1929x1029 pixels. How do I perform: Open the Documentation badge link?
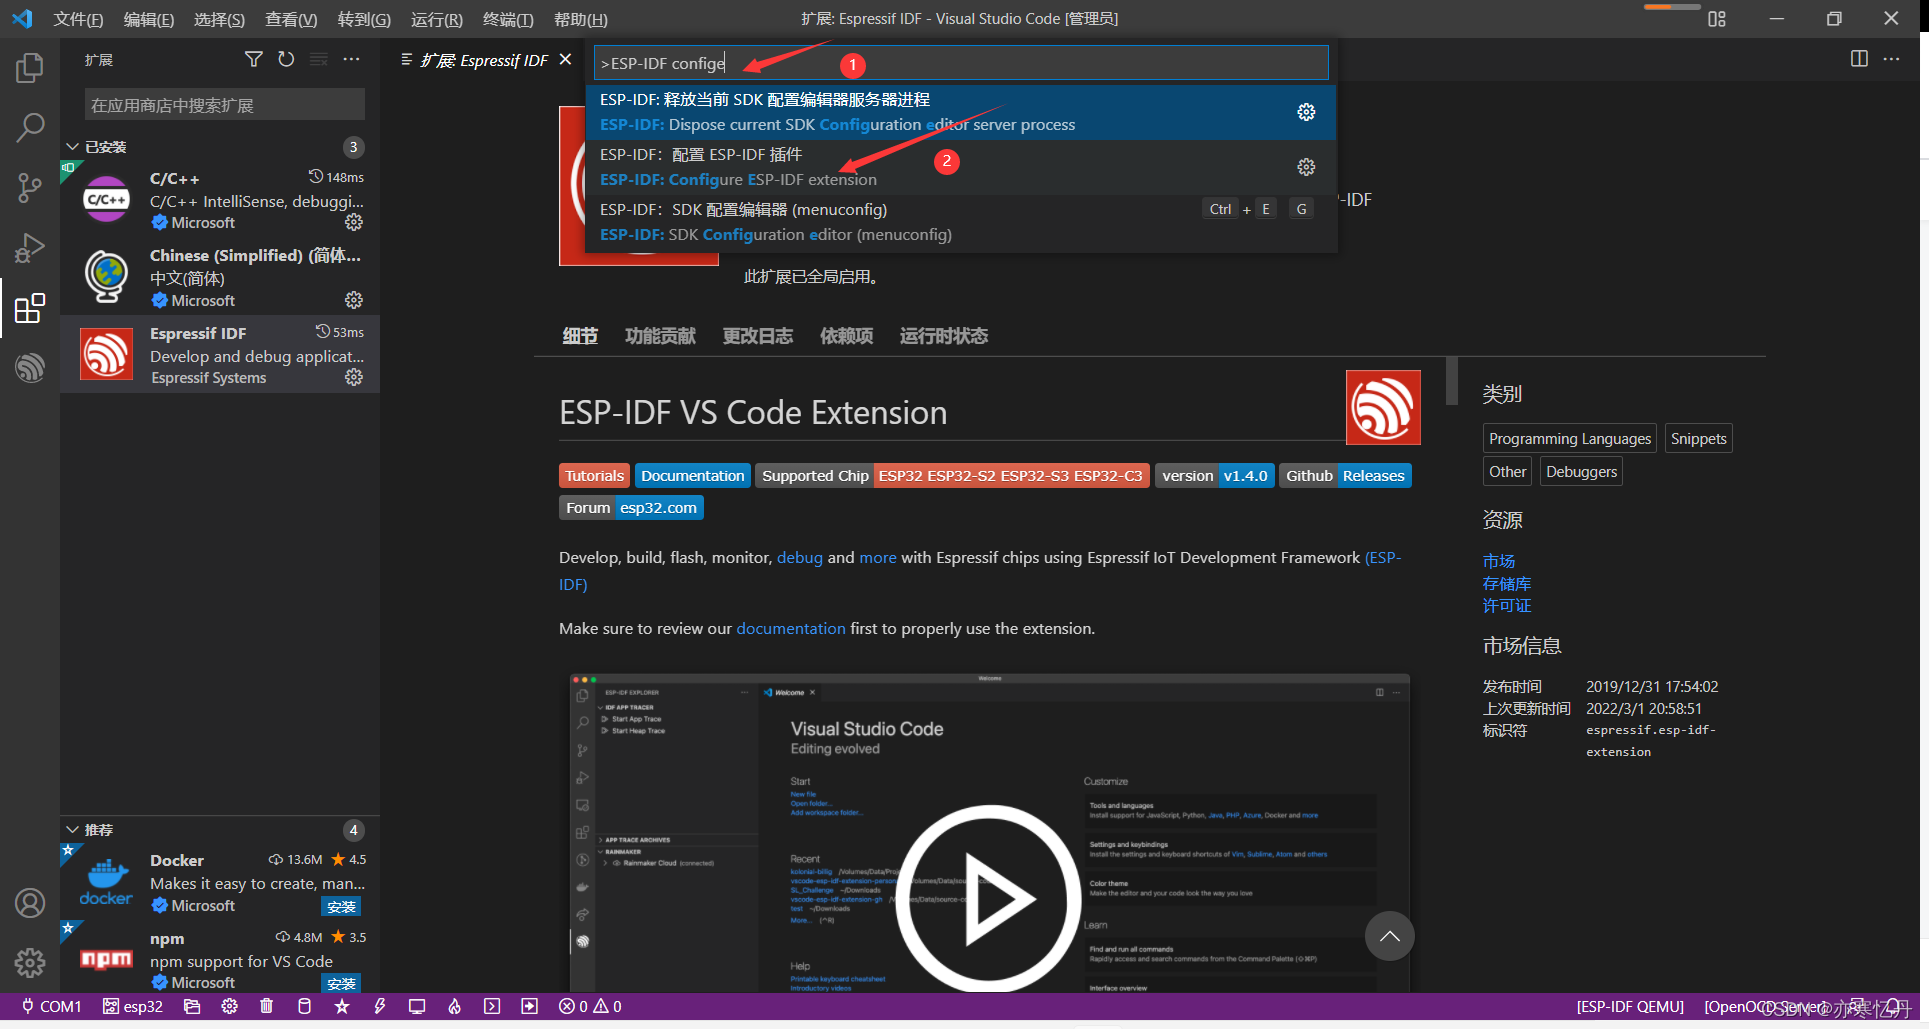pos(693,476)
